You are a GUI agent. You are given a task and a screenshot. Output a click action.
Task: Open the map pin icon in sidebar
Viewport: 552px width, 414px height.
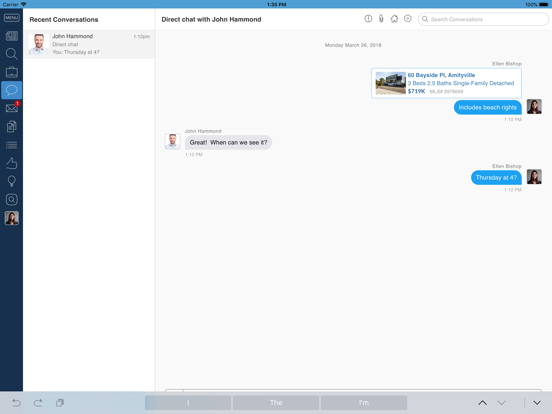point(12,181)
